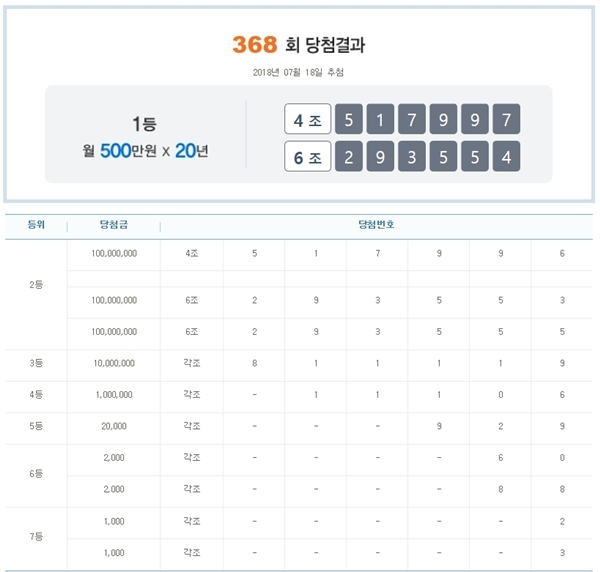This screenshot has height=572, width=600.
Task: Click the gray '9' tile in the 1등 6조 row
Action: tap(380, 156)
